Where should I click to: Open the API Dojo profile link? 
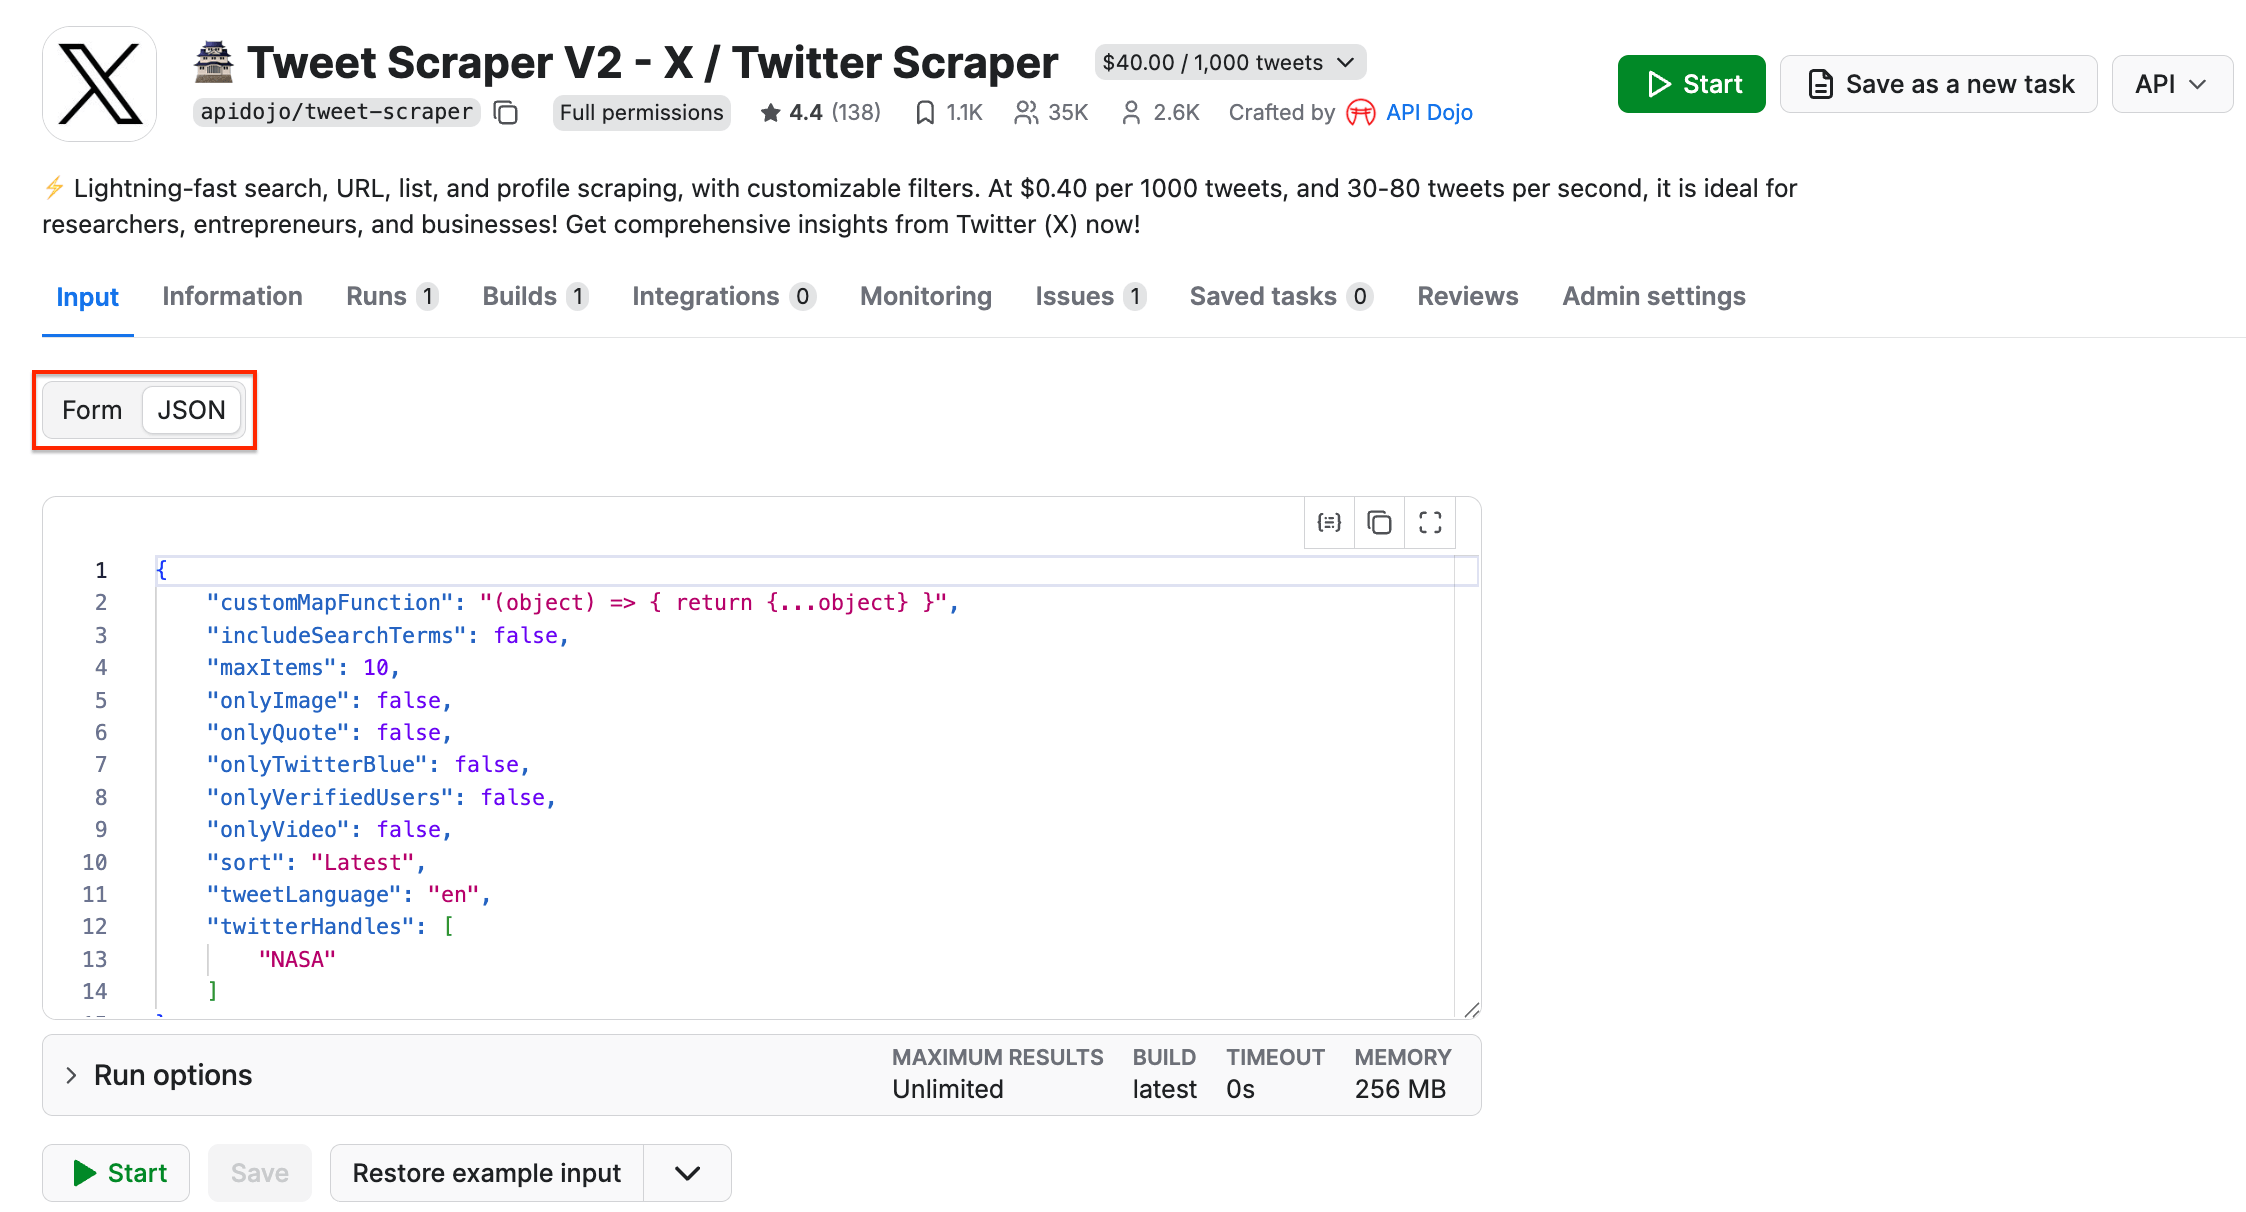[1429, 112]
